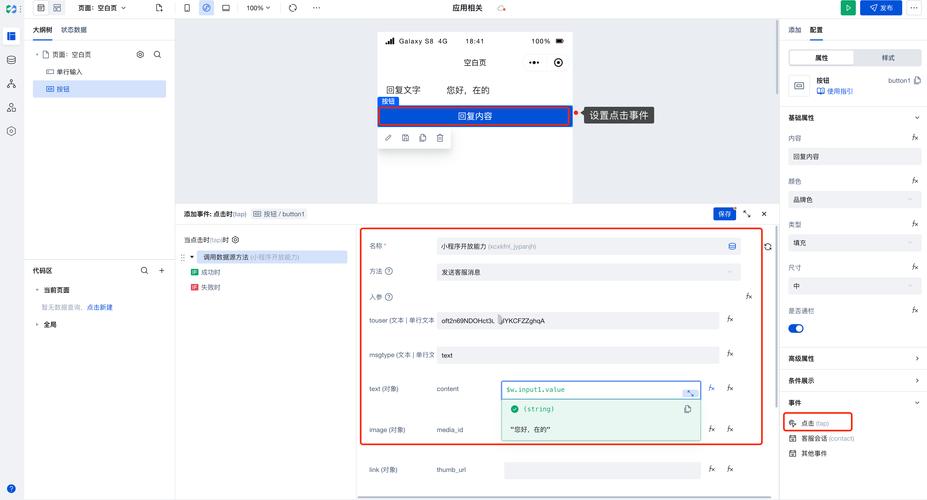This screenshot has width=927, height=500.
Task: Switch to desktop PC preview mode
Action: (226, 8)
